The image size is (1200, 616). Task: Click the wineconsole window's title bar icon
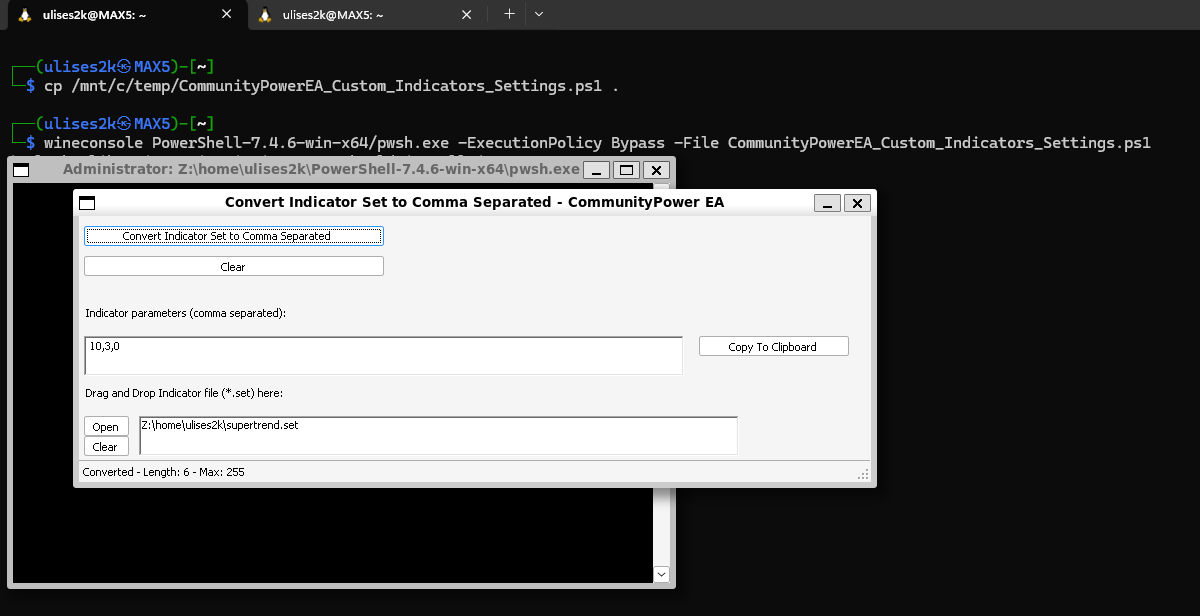coord(21,170)
